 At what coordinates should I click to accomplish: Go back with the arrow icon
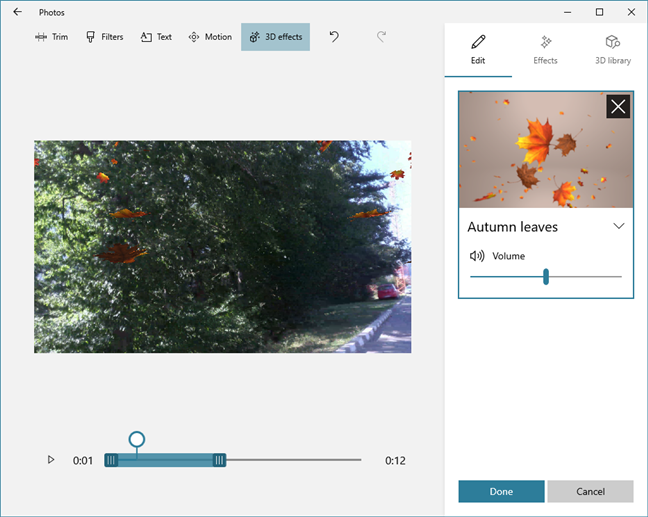(x=17, y=12)
